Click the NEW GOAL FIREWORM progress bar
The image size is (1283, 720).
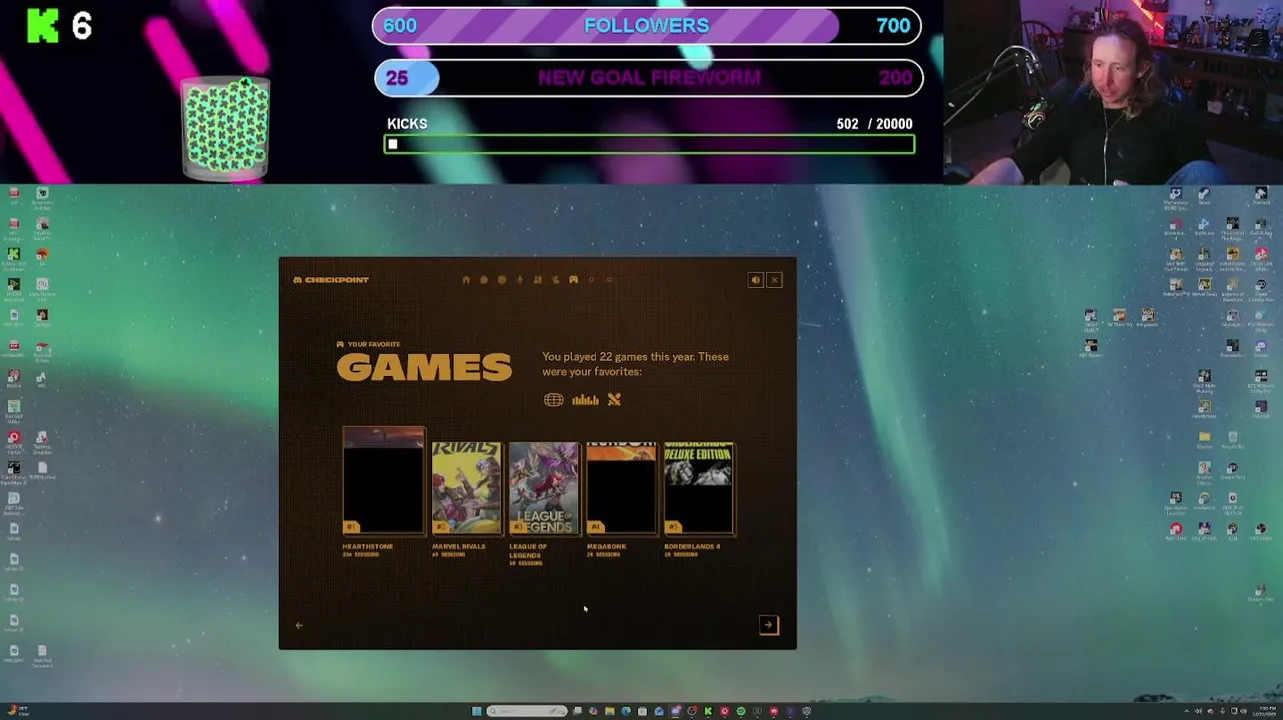(x=648, y=78)
